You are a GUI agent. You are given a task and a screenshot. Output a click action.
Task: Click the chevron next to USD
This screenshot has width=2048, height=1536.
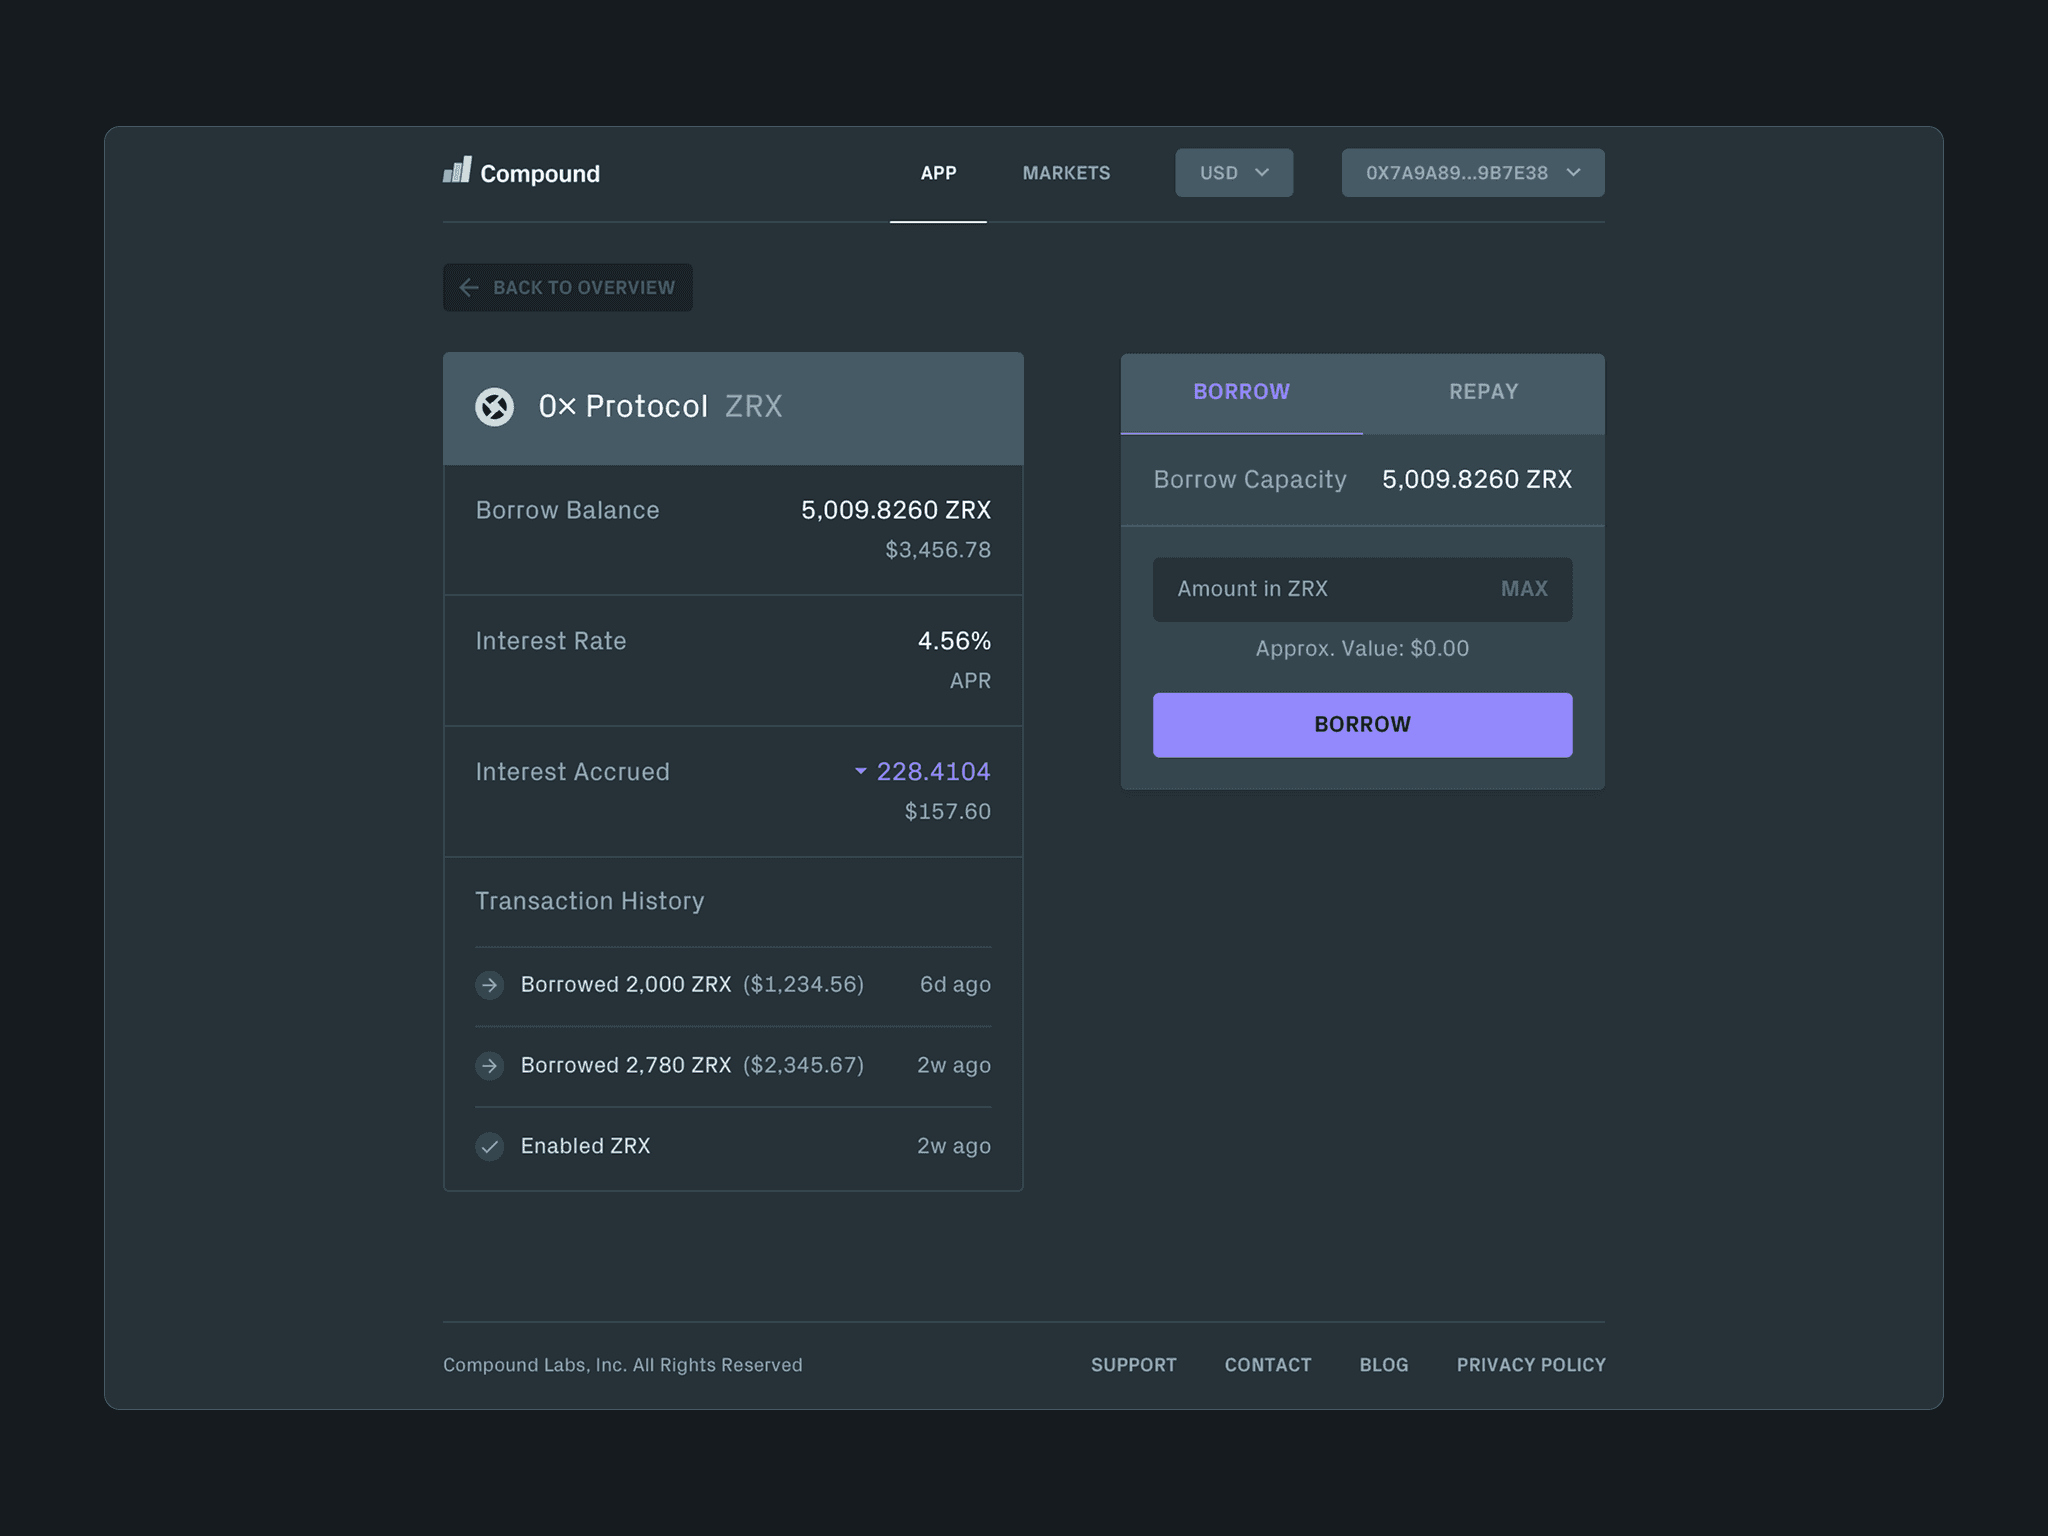[x=1262, y=173]
